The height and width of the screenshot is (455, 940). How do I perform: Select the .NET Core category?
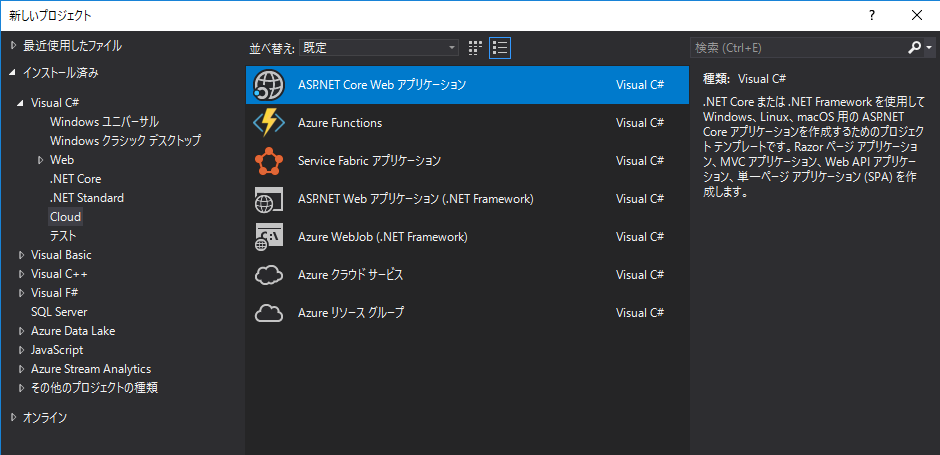coord(76,179)
